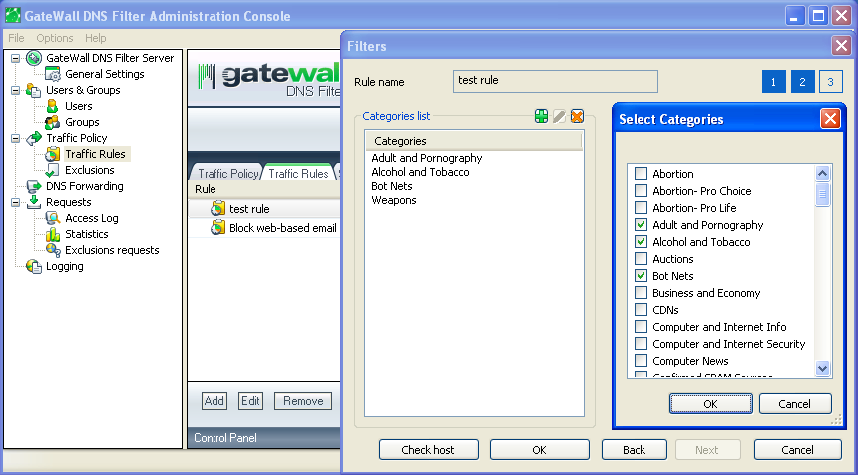The height and width of the screenshot is (475, 858).
Task: Check the Auctions checkbox
Action: tap(641, 258)
